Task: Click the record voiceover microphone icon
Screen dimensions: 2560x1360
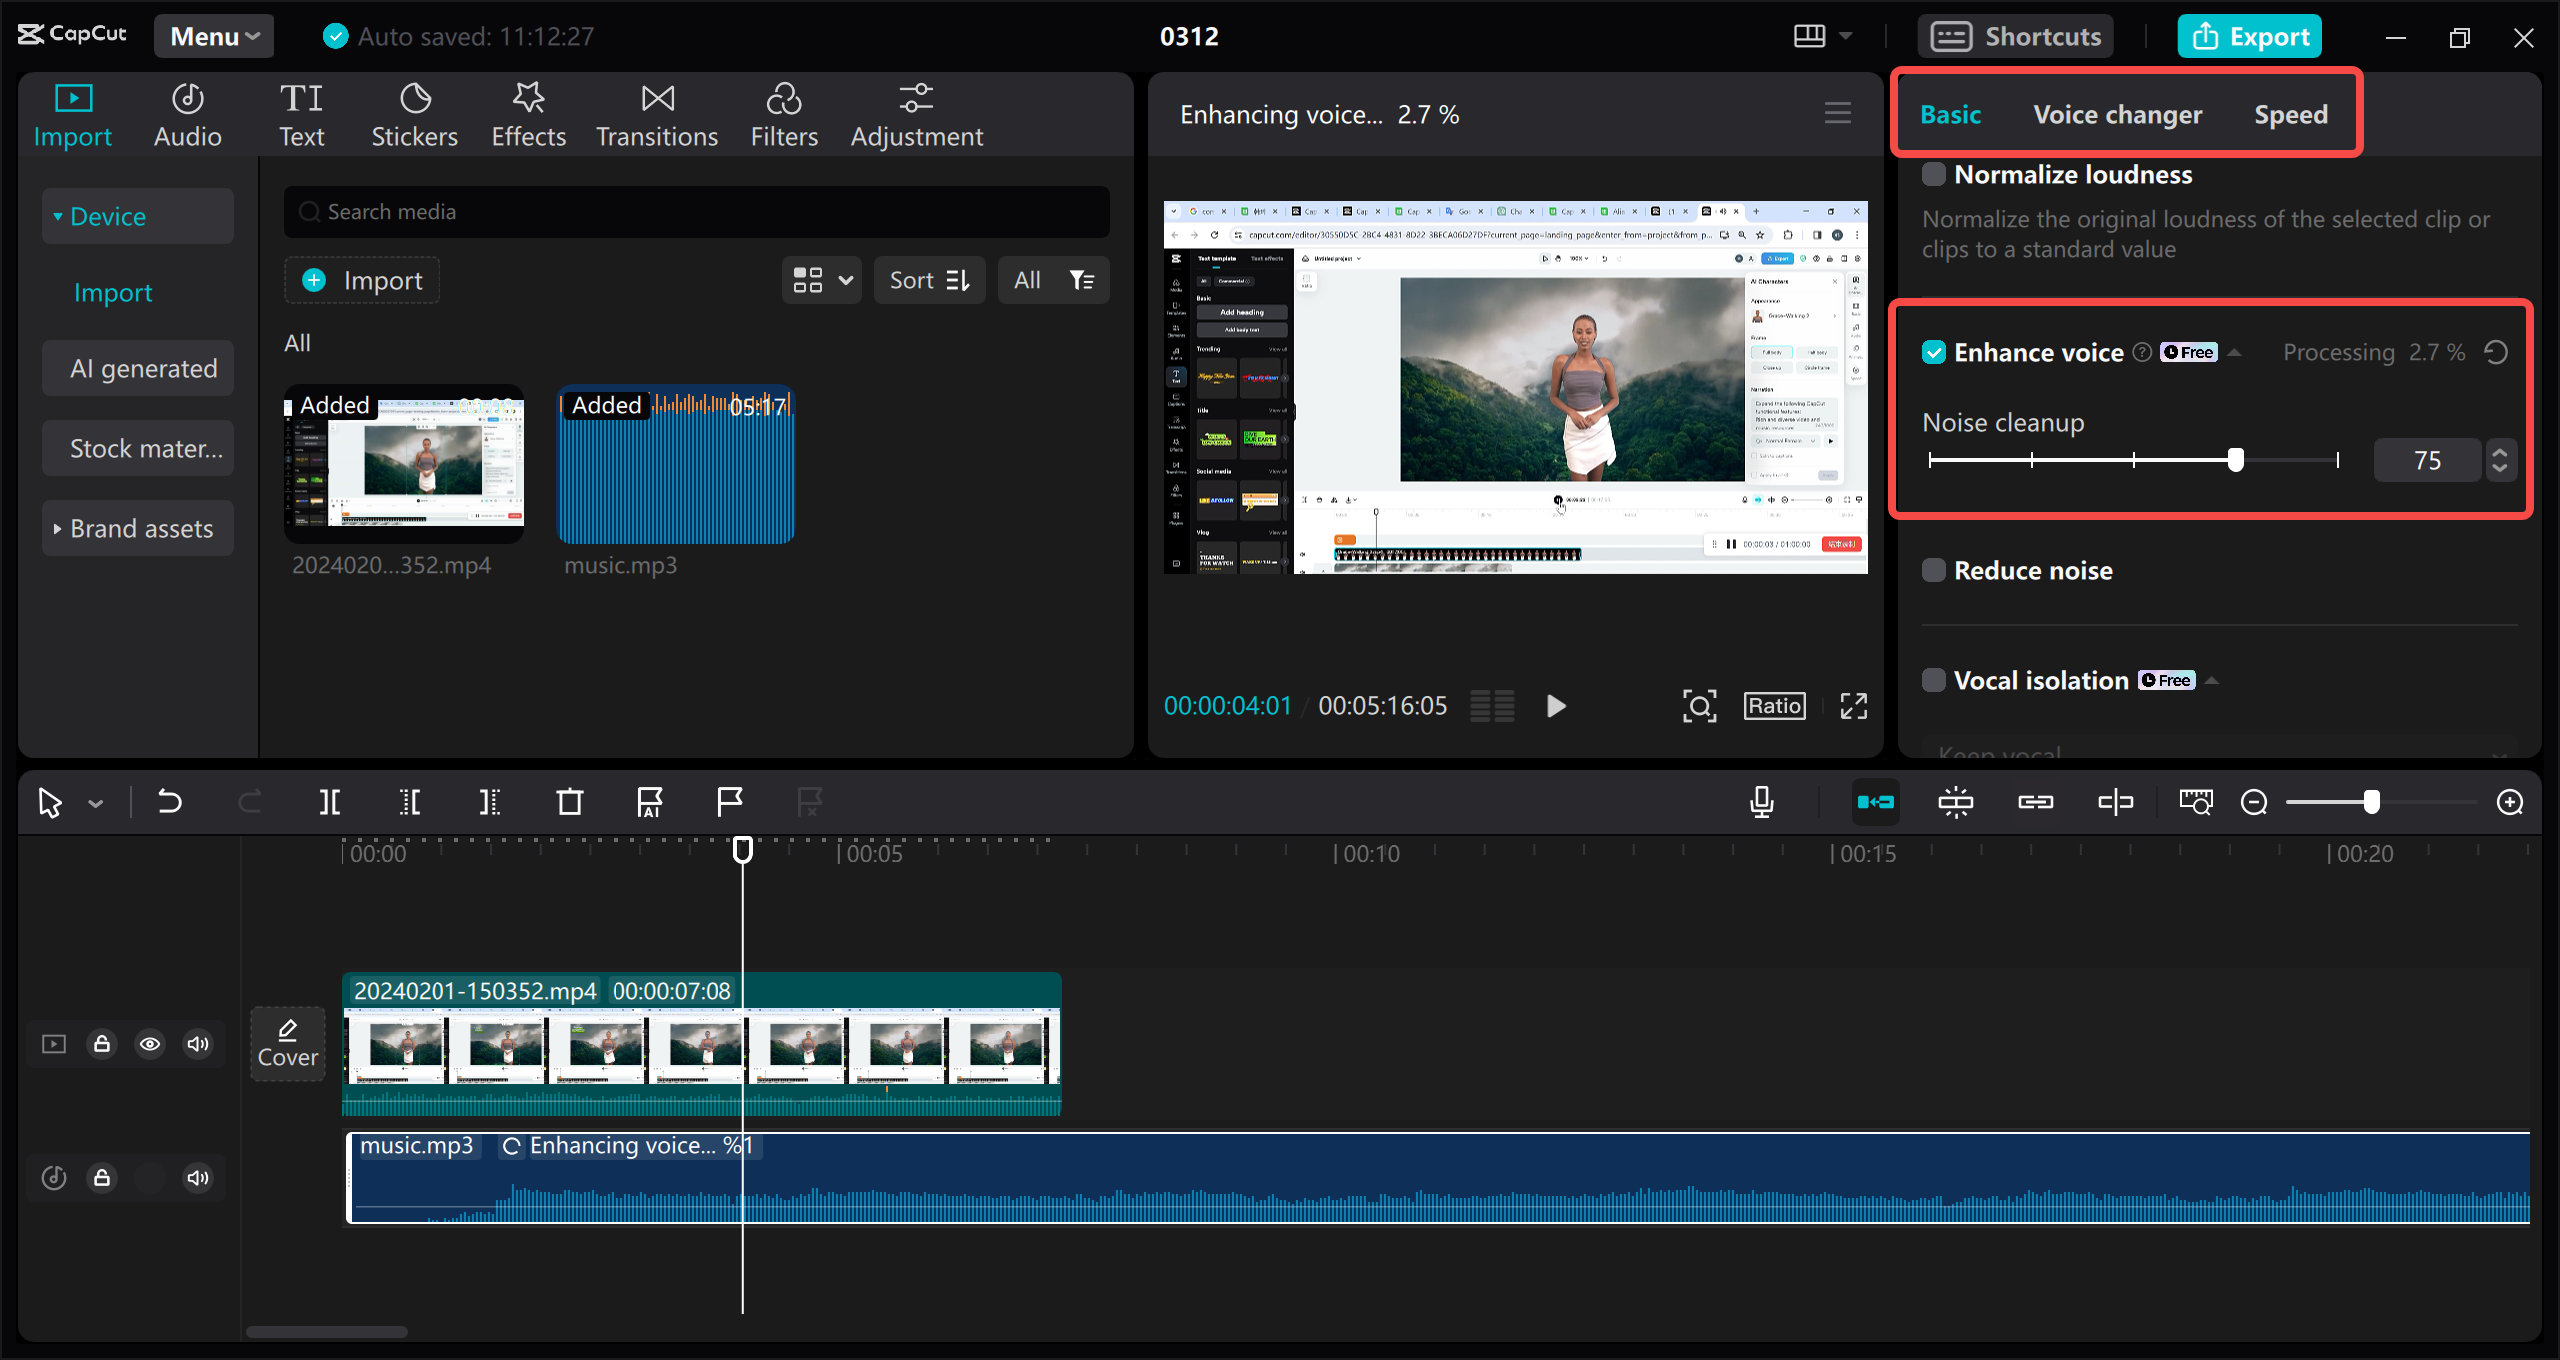Action: (1762, 802)
